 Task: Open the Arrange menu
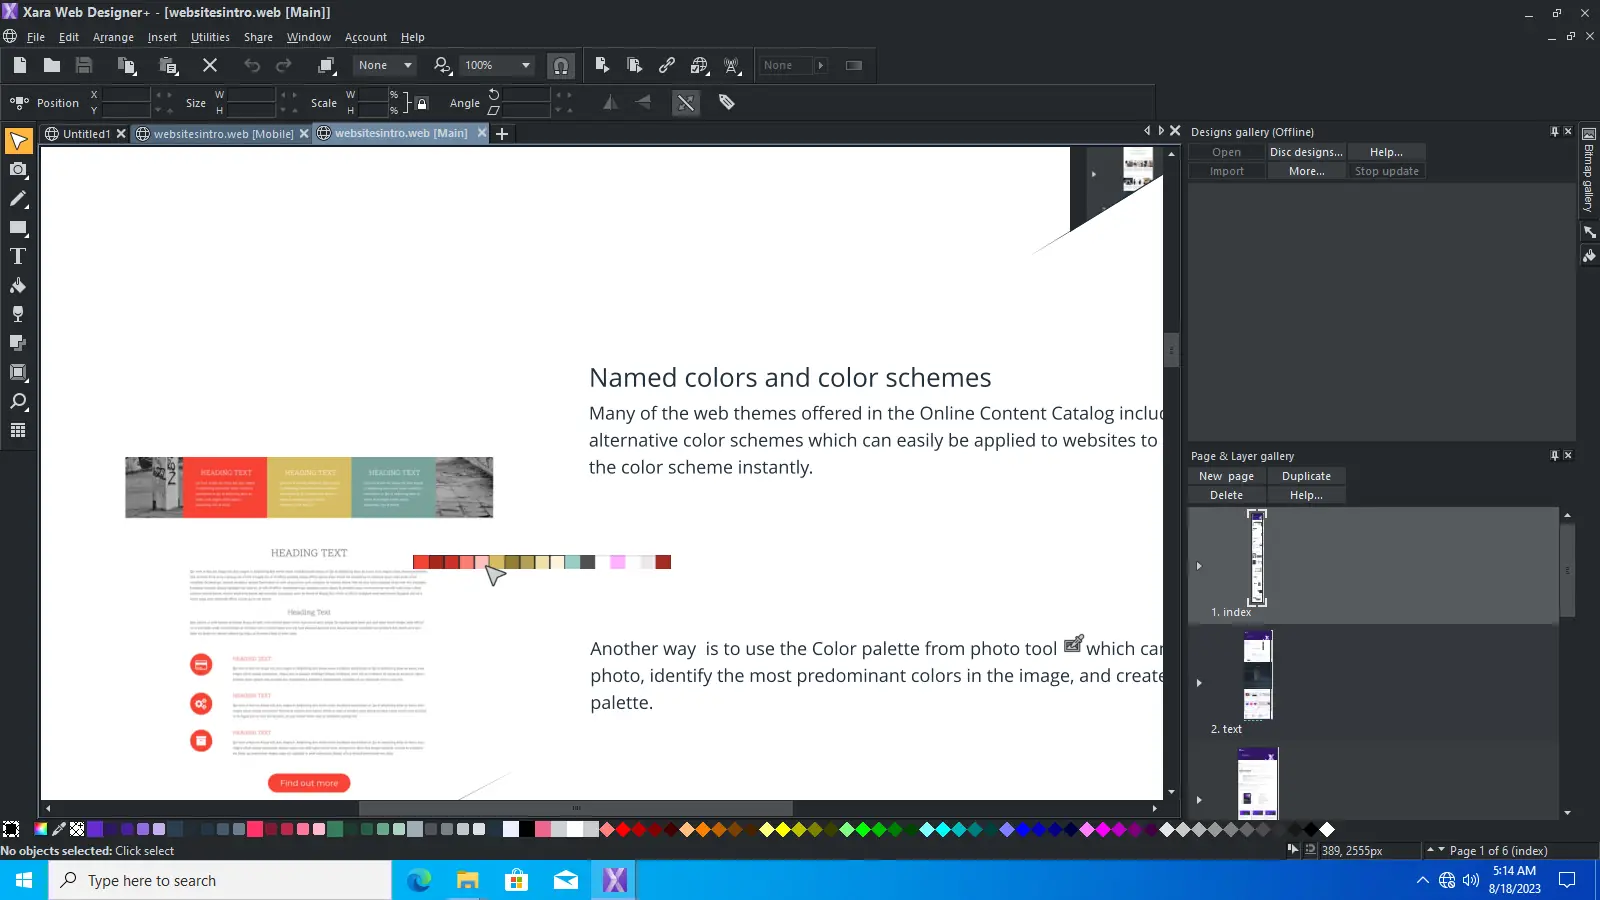(x=113, y=37)
